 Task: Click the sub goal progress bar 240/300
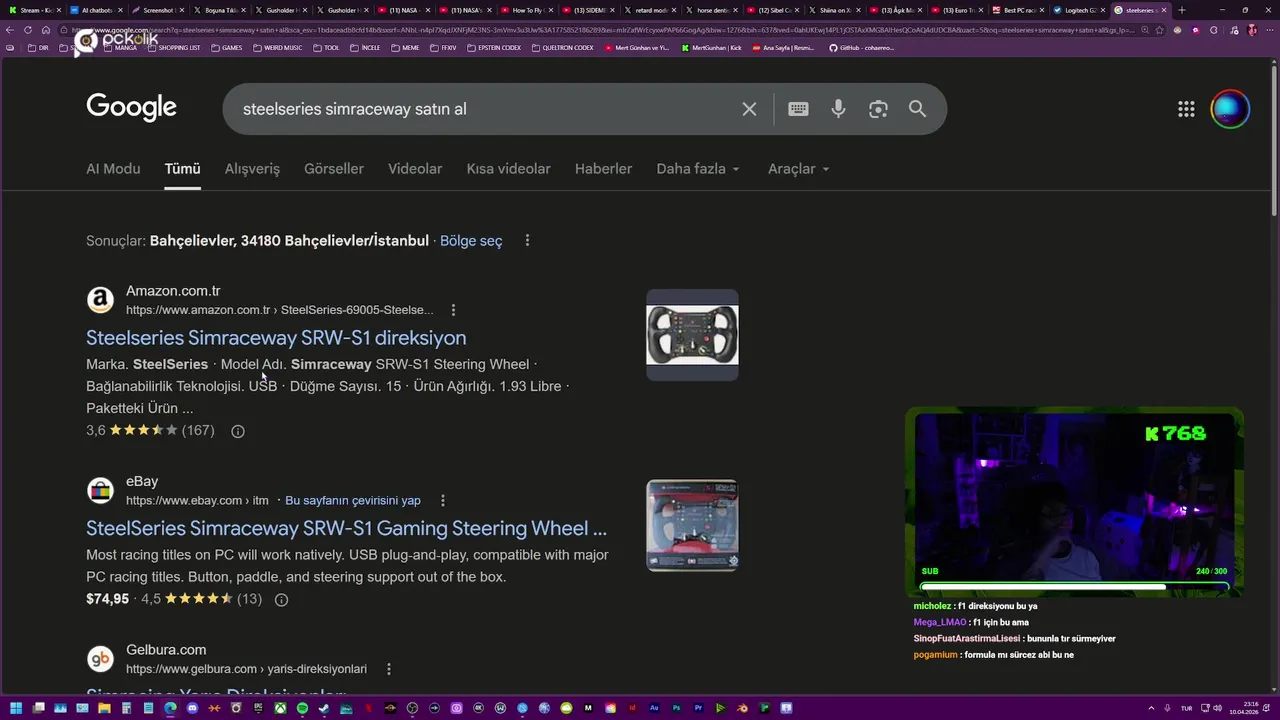[1074, 586]
